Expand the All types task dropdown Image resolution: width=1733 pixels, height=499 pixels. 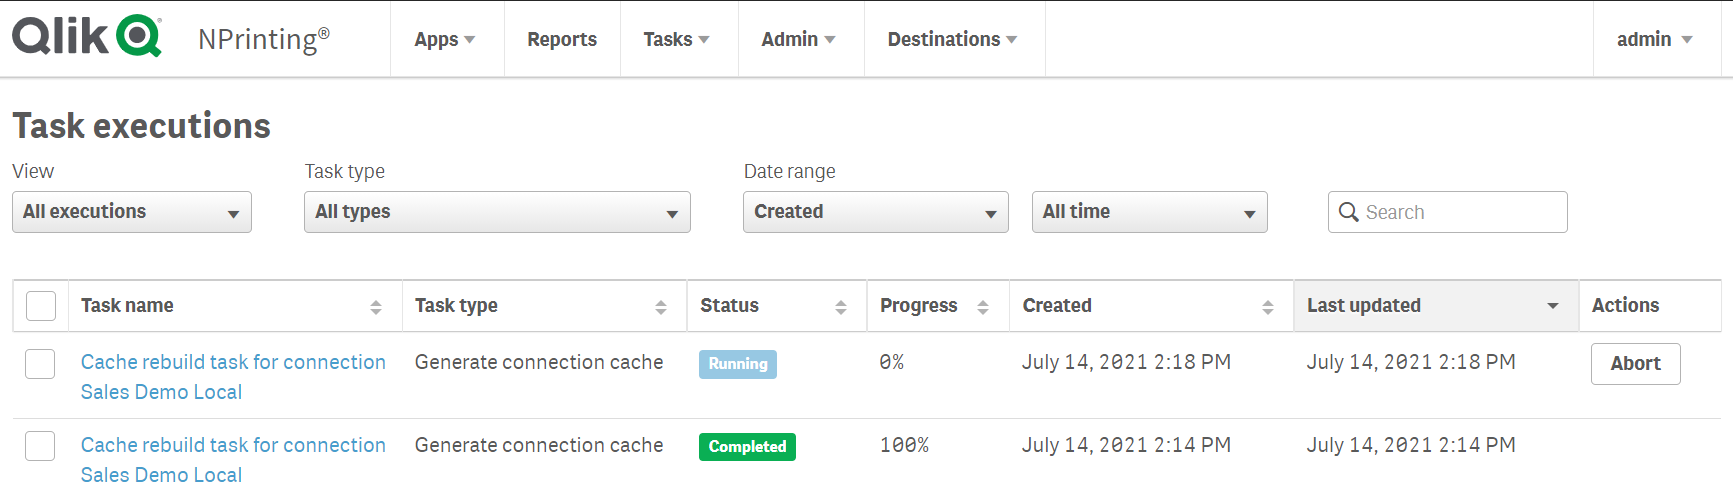[x=497, y=212]
